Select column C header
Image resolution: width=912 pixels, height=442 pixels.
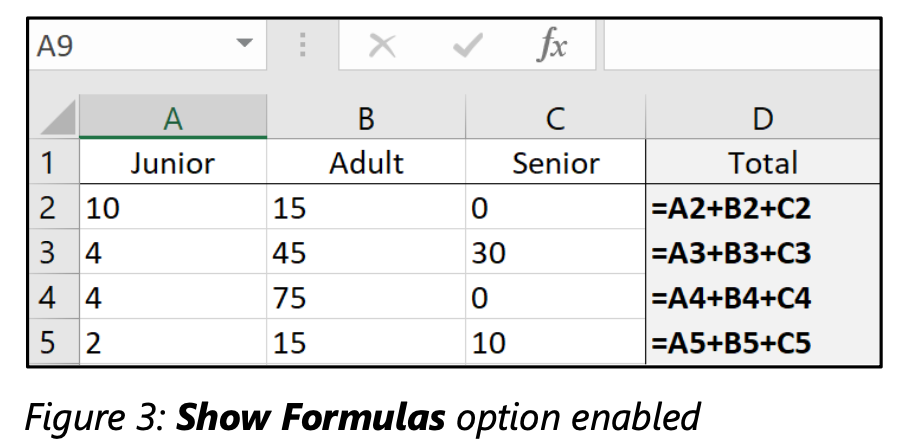556,119
